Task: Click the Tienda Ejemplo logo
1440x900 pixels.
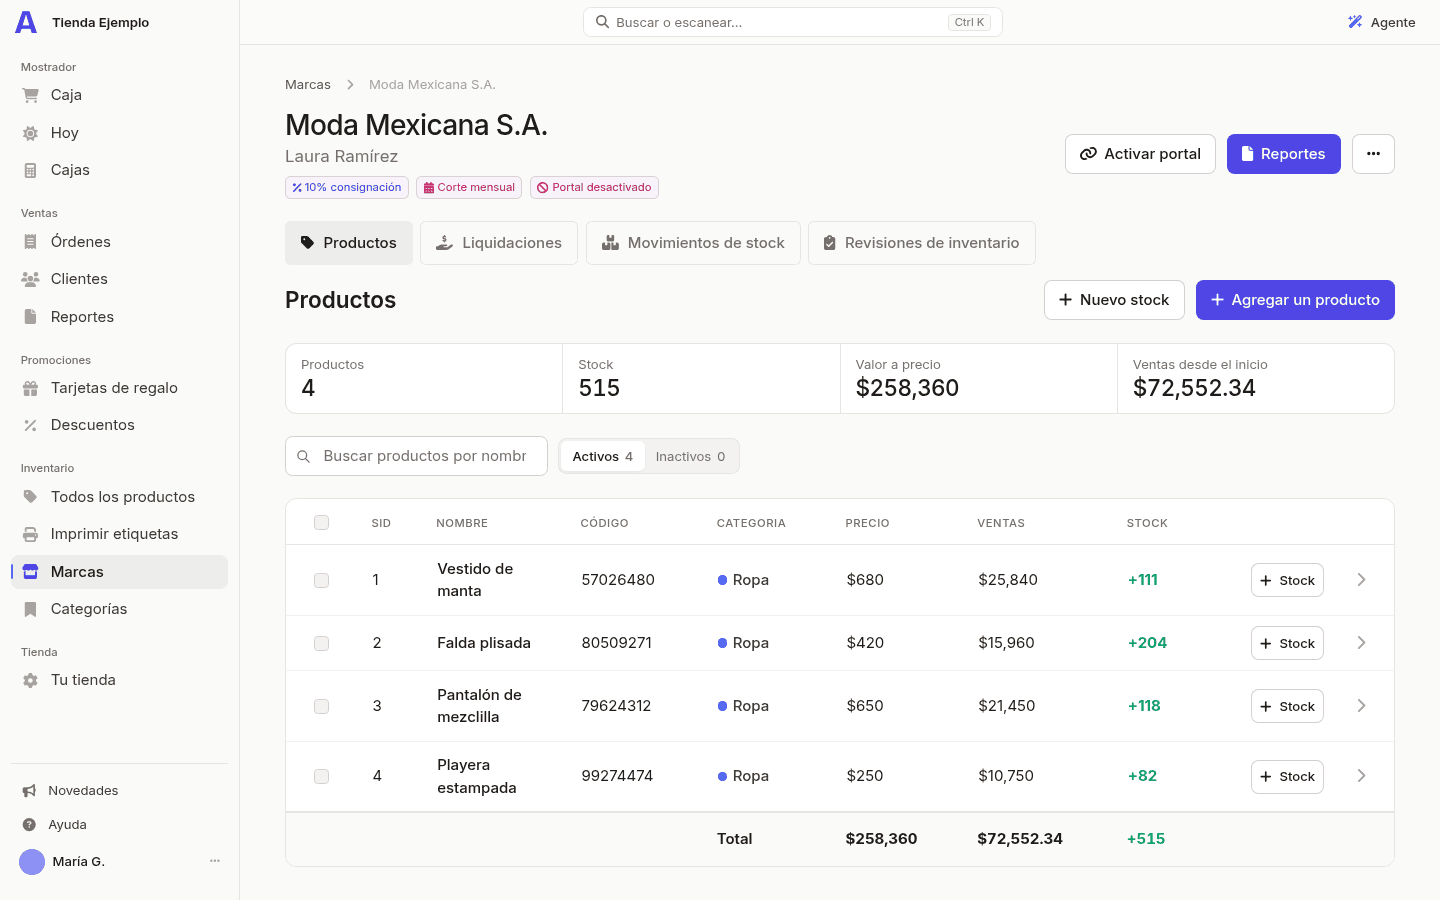Action: pyautogui.click(x=27, y=22)
